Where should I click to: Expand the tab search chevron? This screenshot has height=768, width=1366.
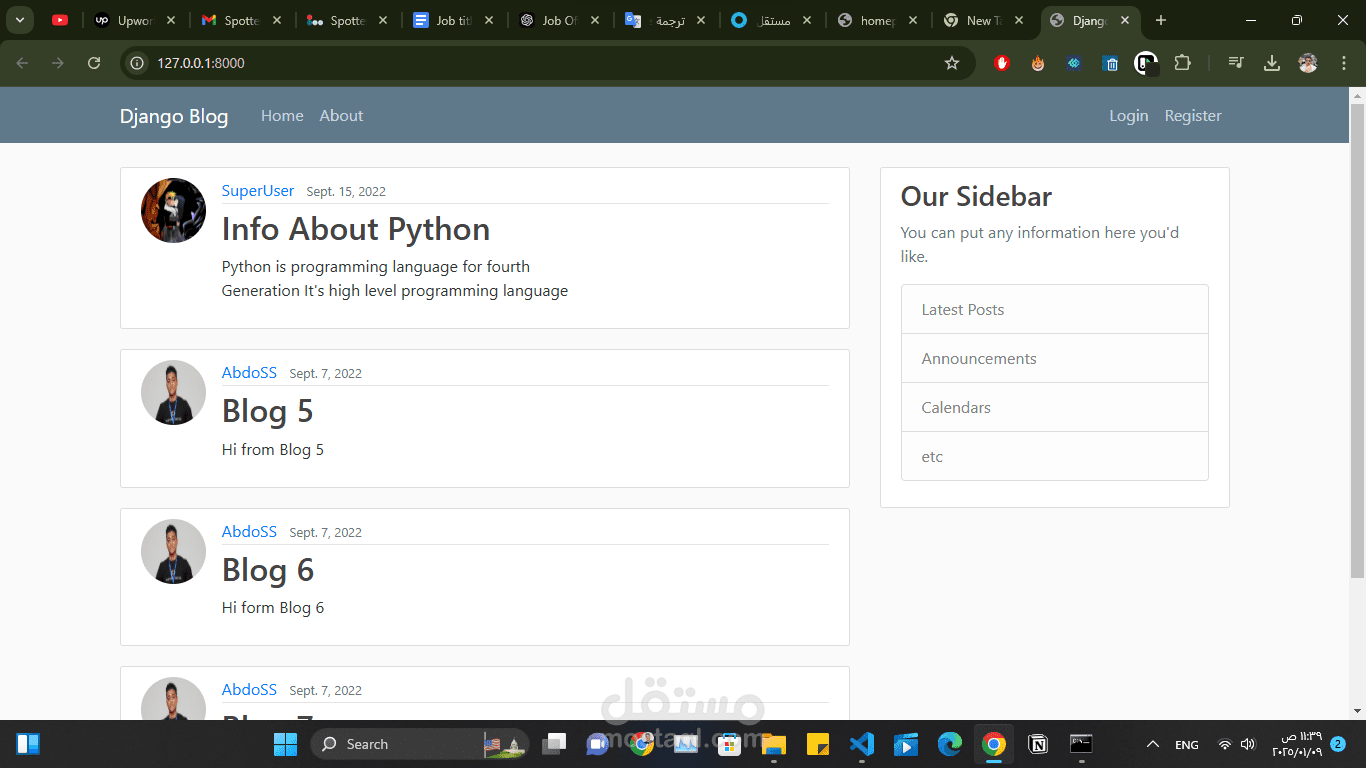(19, 20)
